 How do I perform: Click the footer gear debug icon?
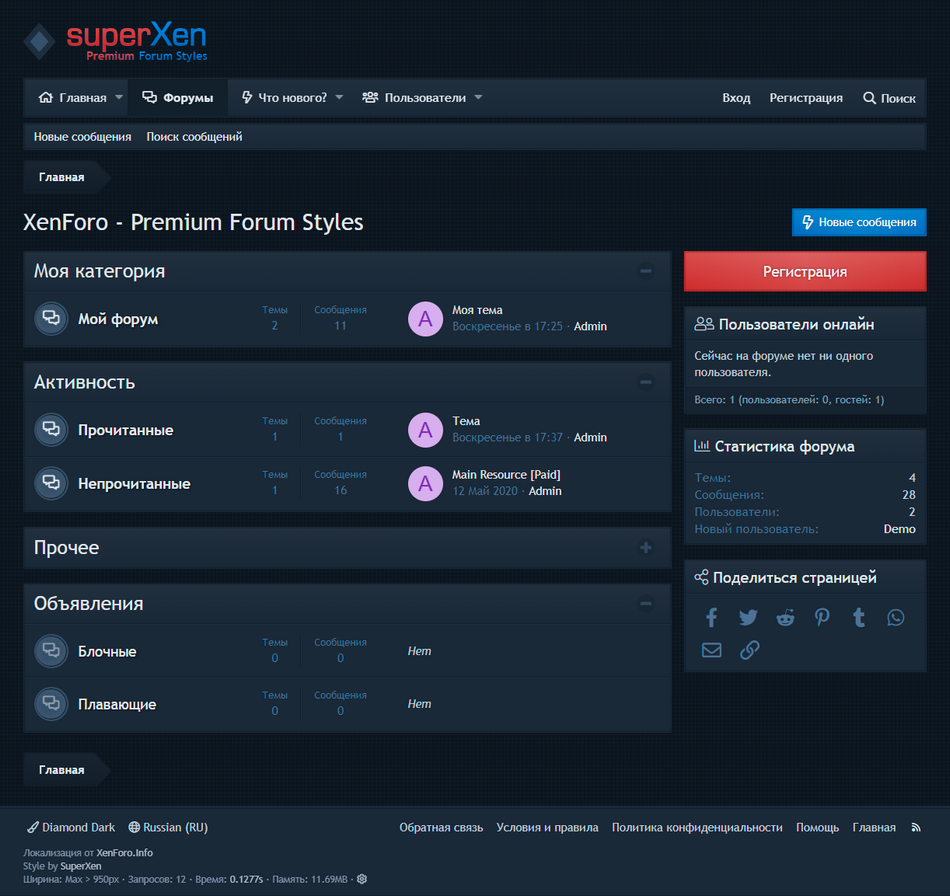click(362, 879)
